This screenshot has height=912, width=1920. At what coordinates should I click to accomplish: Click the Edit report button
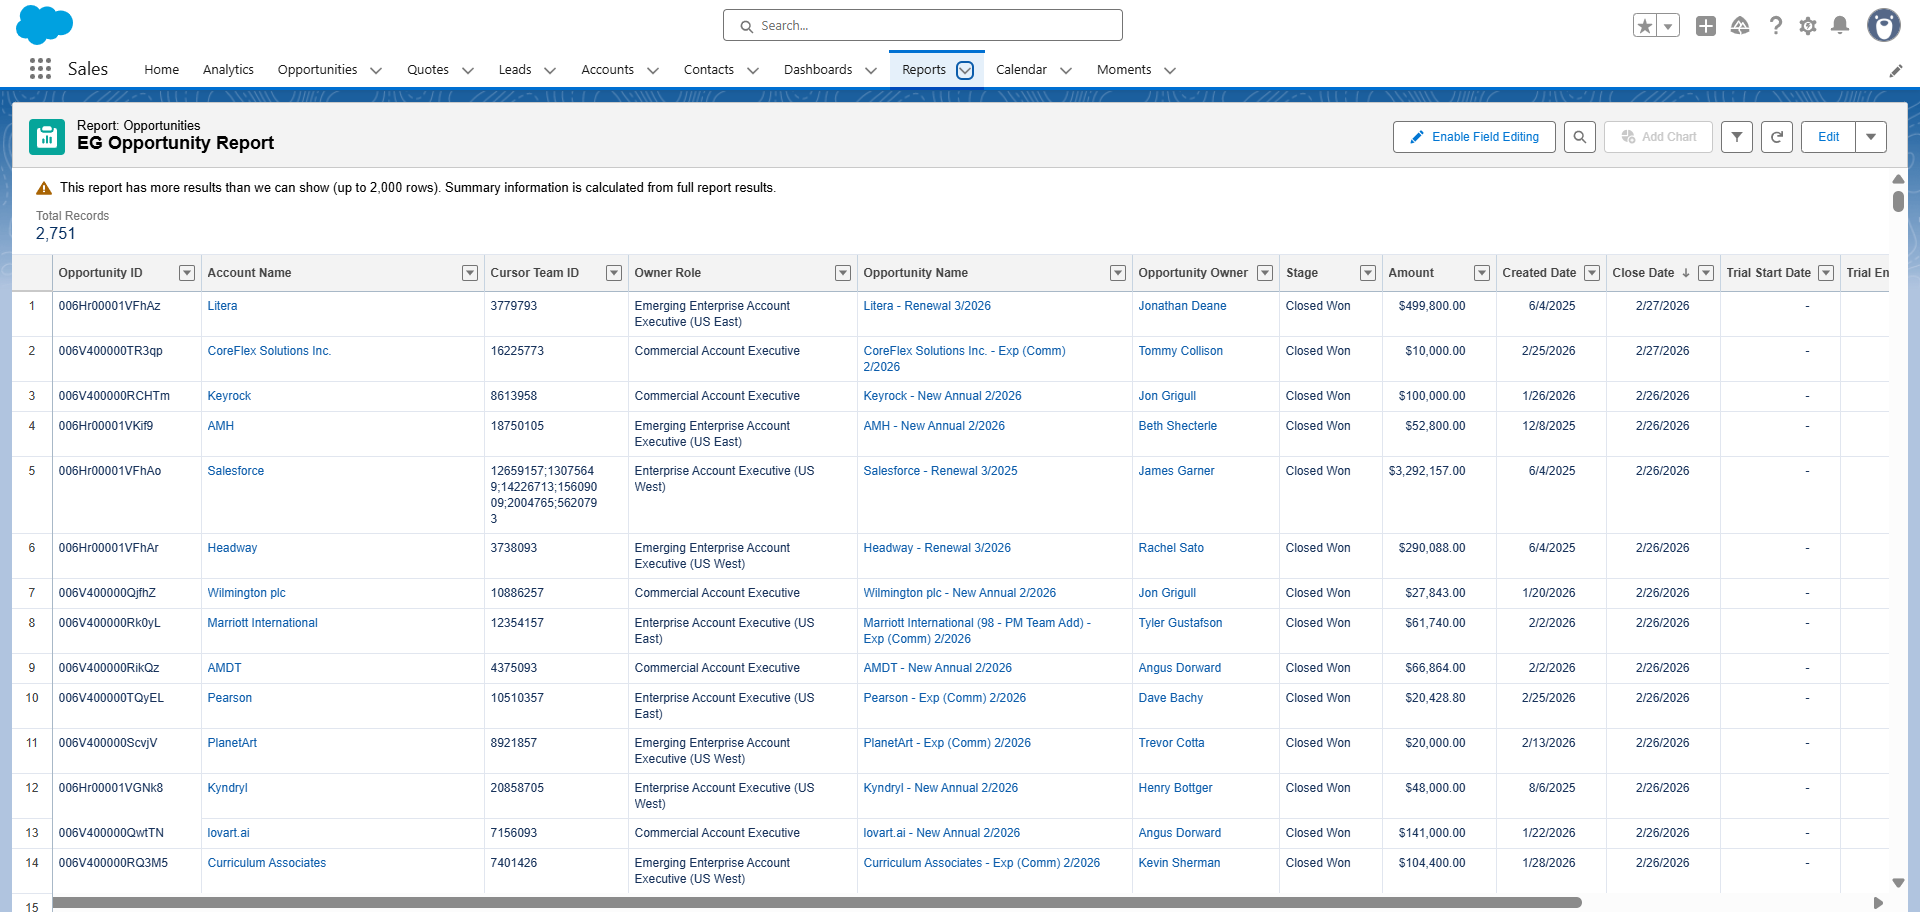[x=1828, y=137]
